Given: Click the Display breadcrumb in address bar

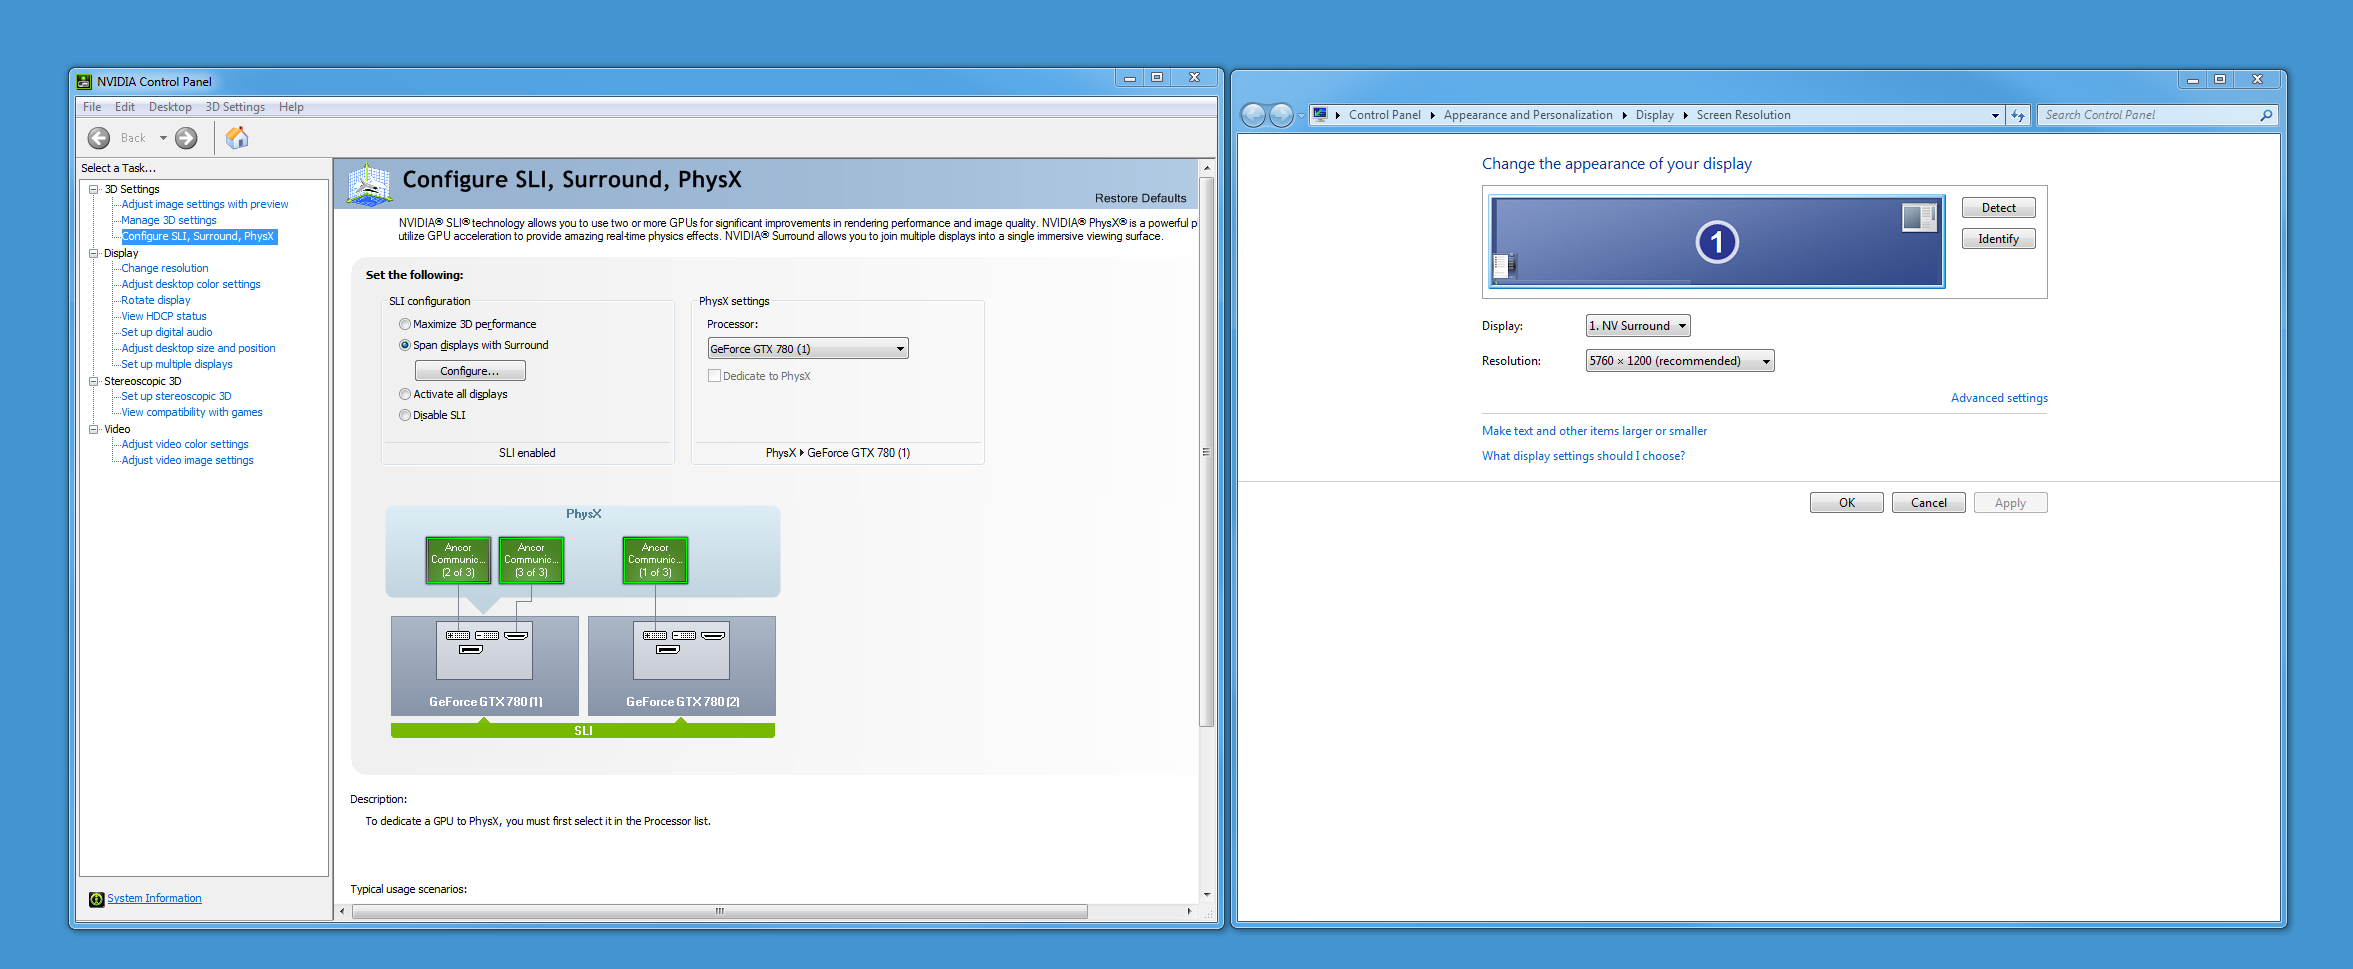Looking at the screenshot, I should coord(1654,115).
